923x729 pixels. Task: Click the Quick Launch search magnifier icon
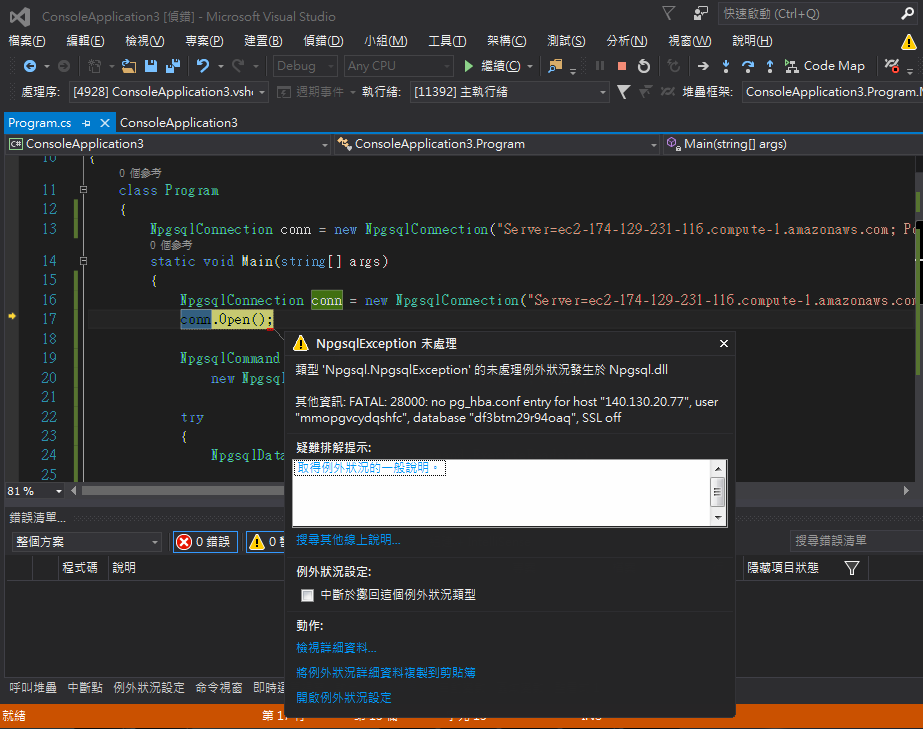908,13
